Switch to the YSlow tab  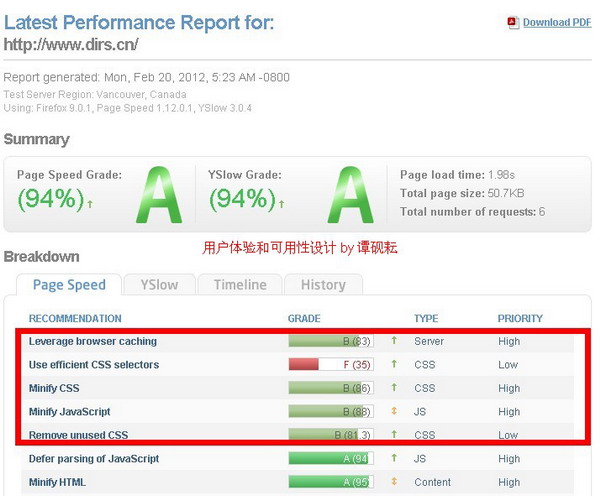click(x=159, y=285)
